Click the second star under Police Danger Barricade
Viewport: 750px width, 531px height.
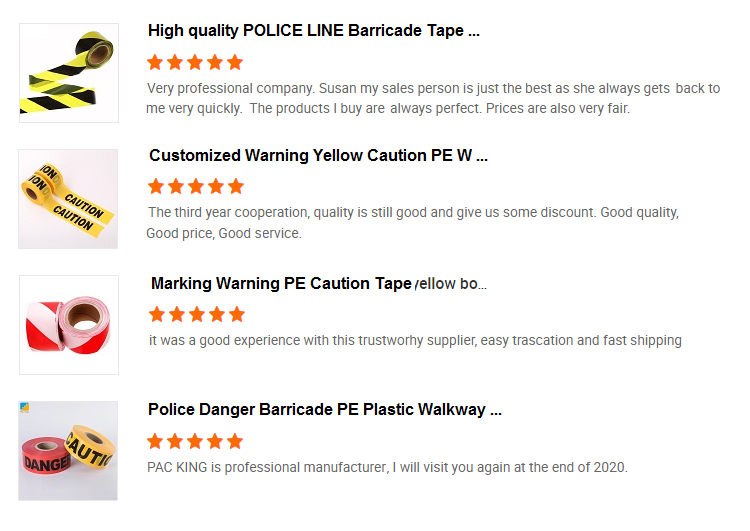175,441
